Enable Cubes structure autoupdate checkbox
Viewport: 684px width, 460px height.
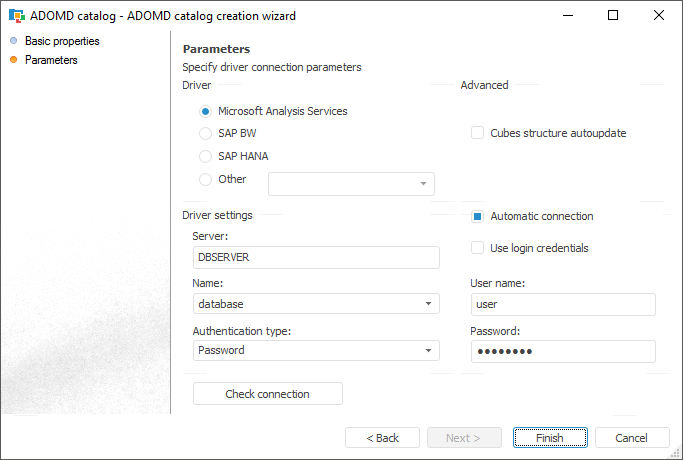click(478, 133)
